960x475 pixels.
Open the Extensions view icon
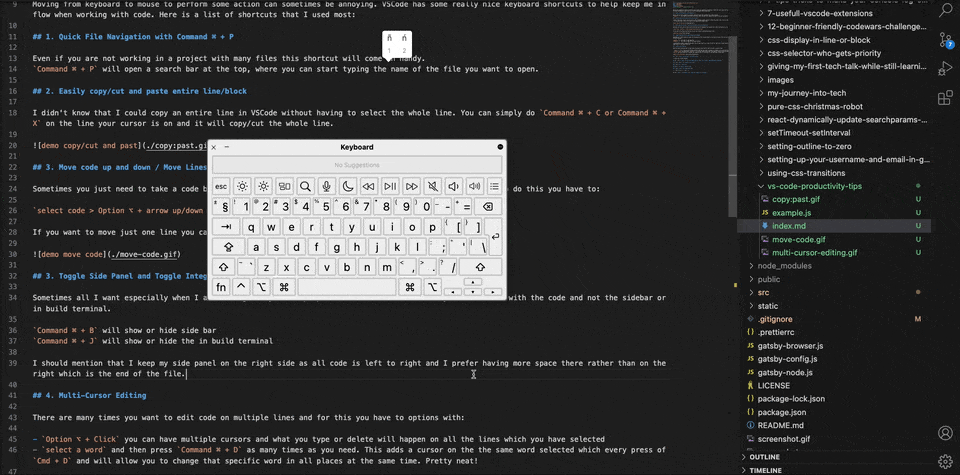pos(945,97)
